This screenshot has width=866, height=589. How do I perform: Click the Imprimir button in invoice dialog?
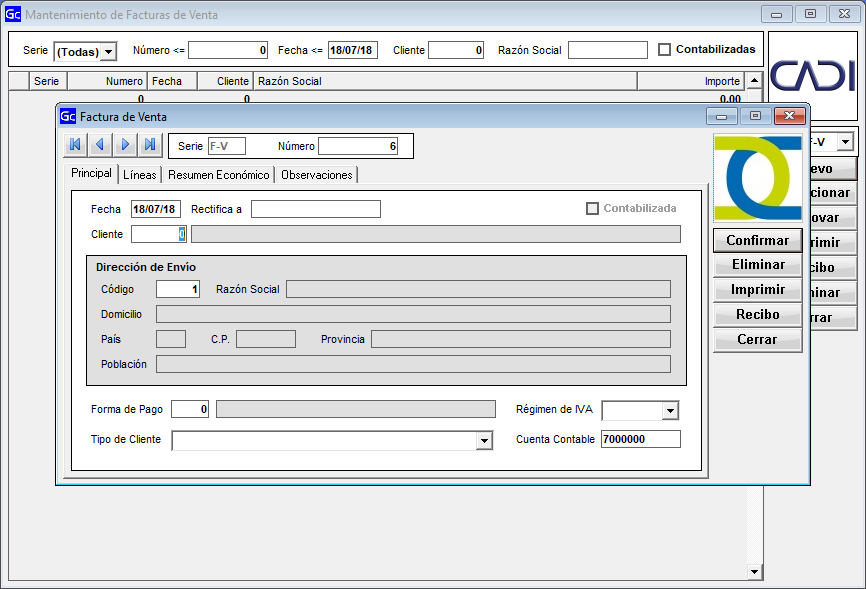click(x=757, y=290)
